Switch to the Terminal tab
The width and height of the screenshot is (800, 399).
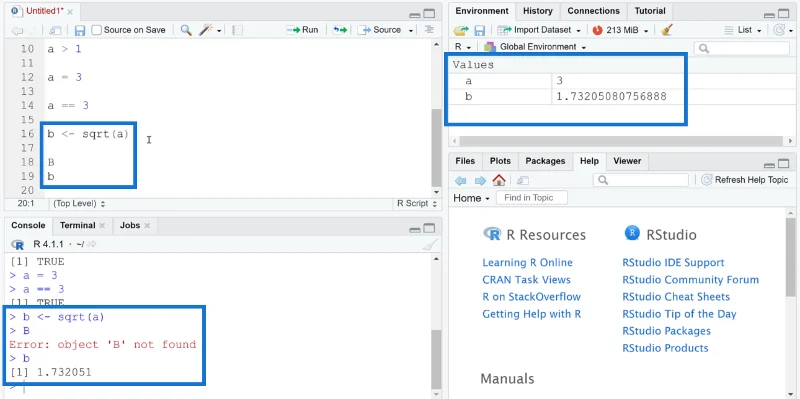coord(77,226)
